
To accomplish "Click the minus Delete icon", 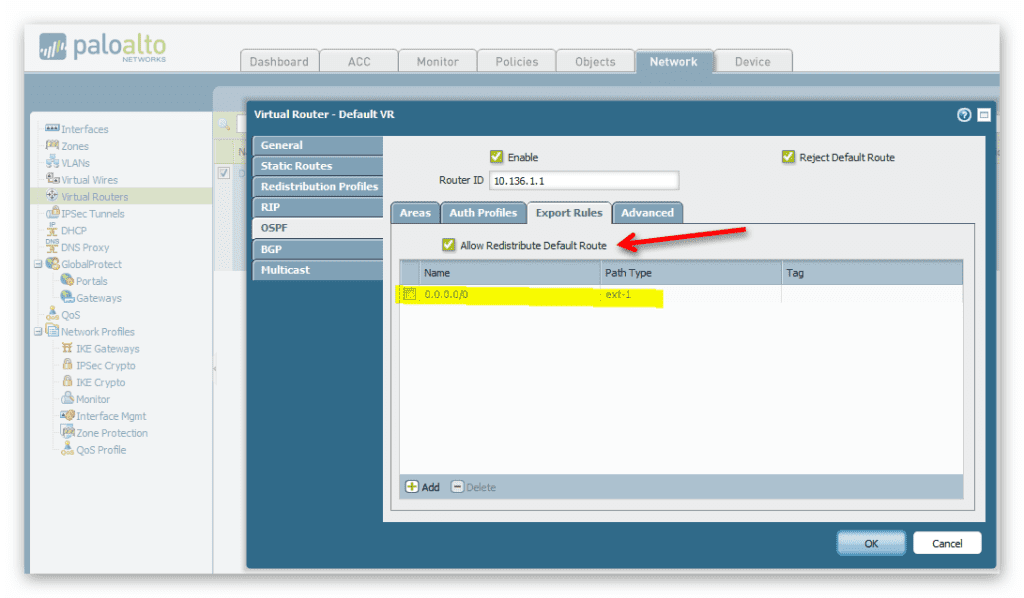I will (x=457, y=486).
